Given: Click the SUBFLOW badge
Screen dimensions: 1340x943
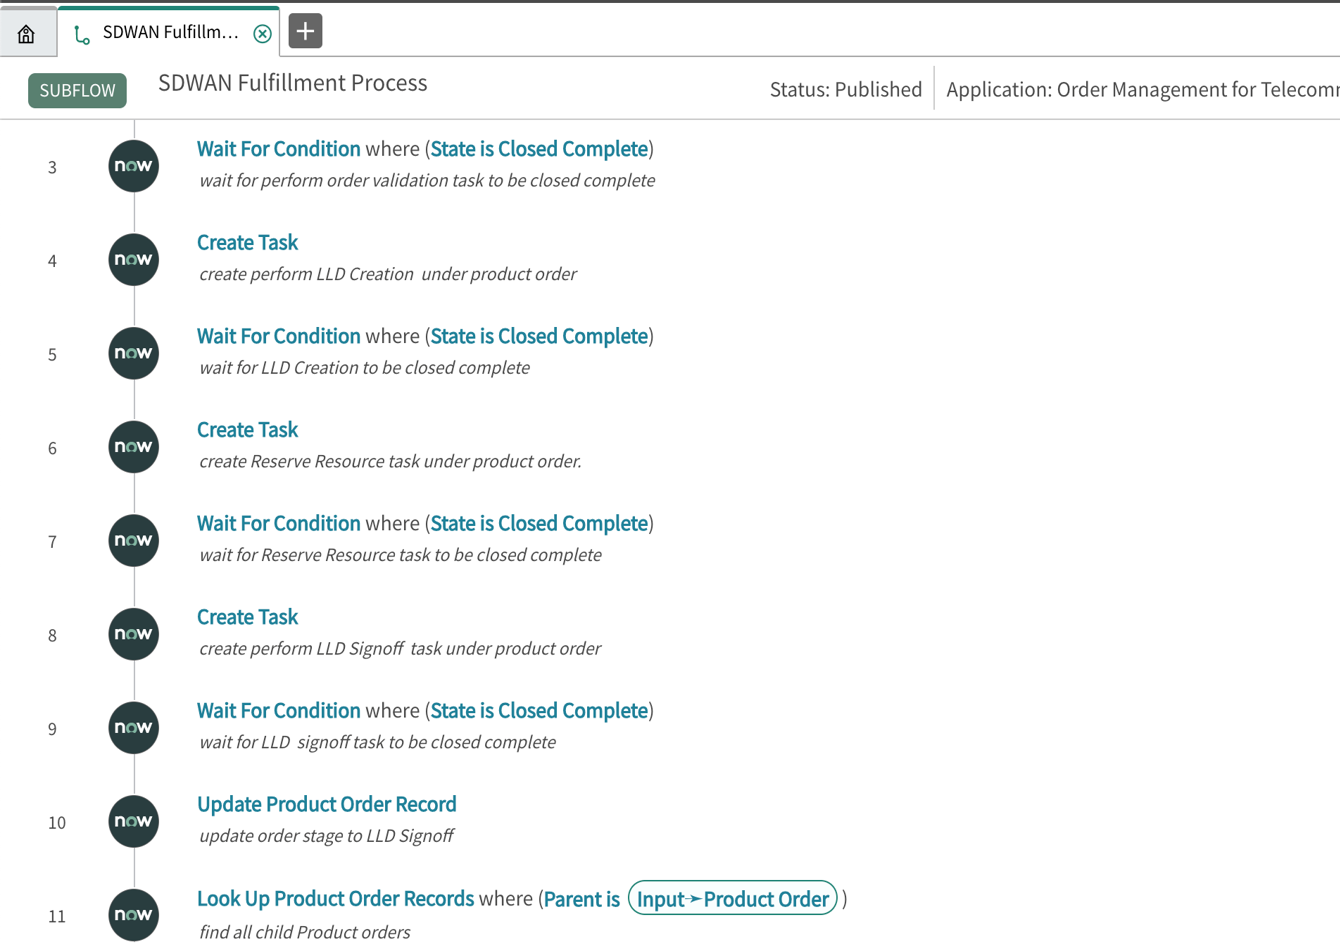Looking at the screenshot, I should tap(77, 90).
